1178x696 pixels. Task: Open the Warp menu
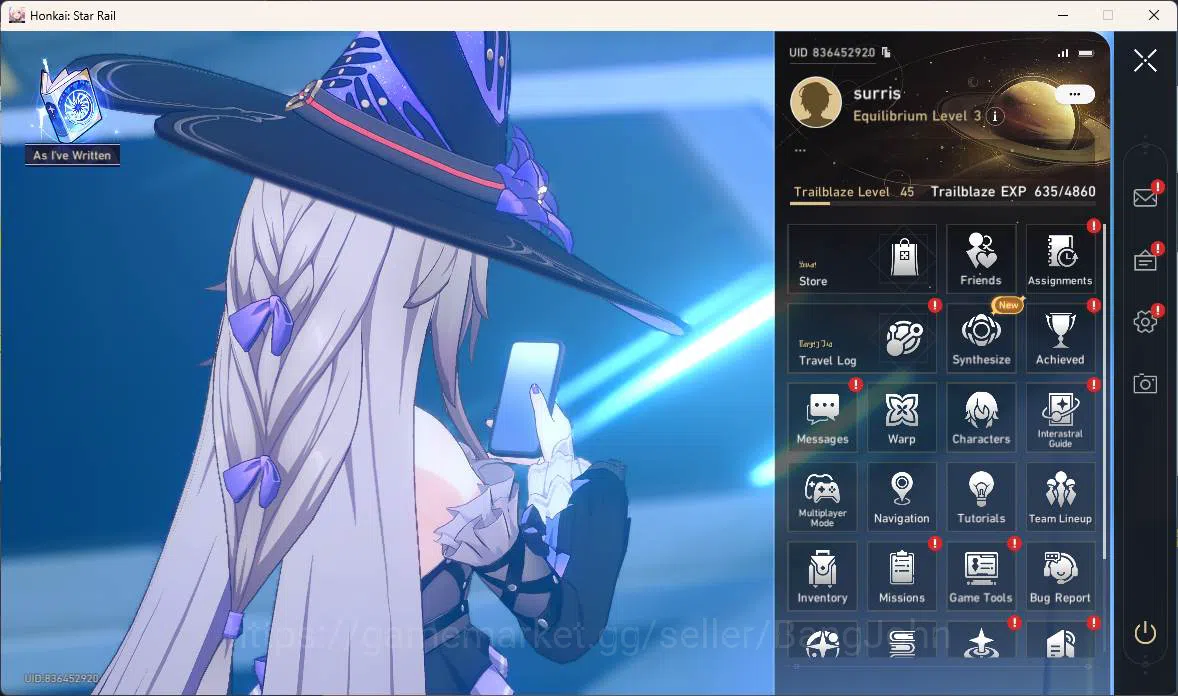tap(902, 418)
